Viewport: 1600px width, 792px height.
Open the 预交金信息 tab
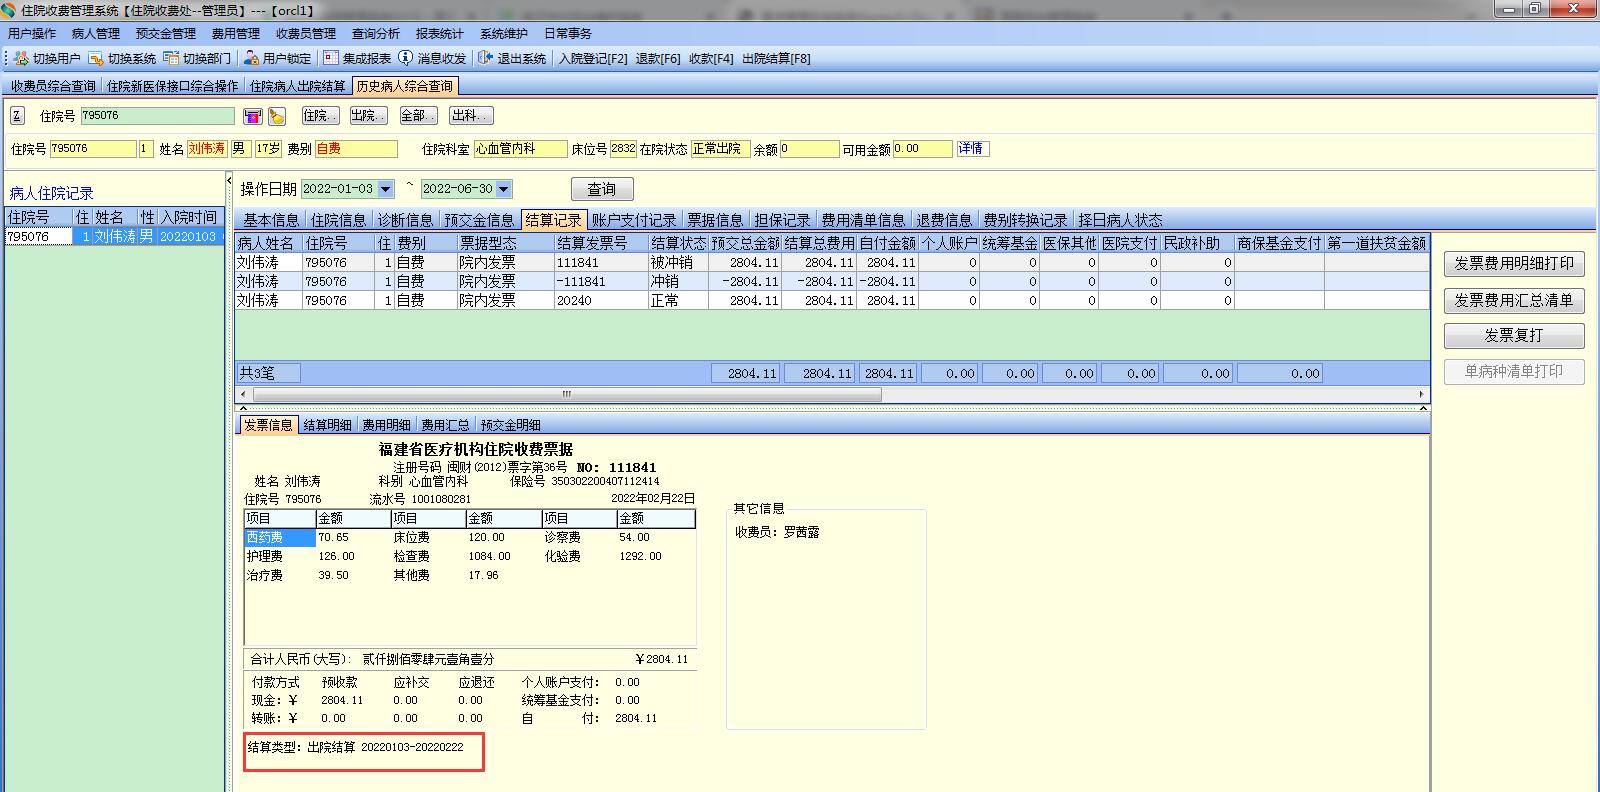click(479, 220)
